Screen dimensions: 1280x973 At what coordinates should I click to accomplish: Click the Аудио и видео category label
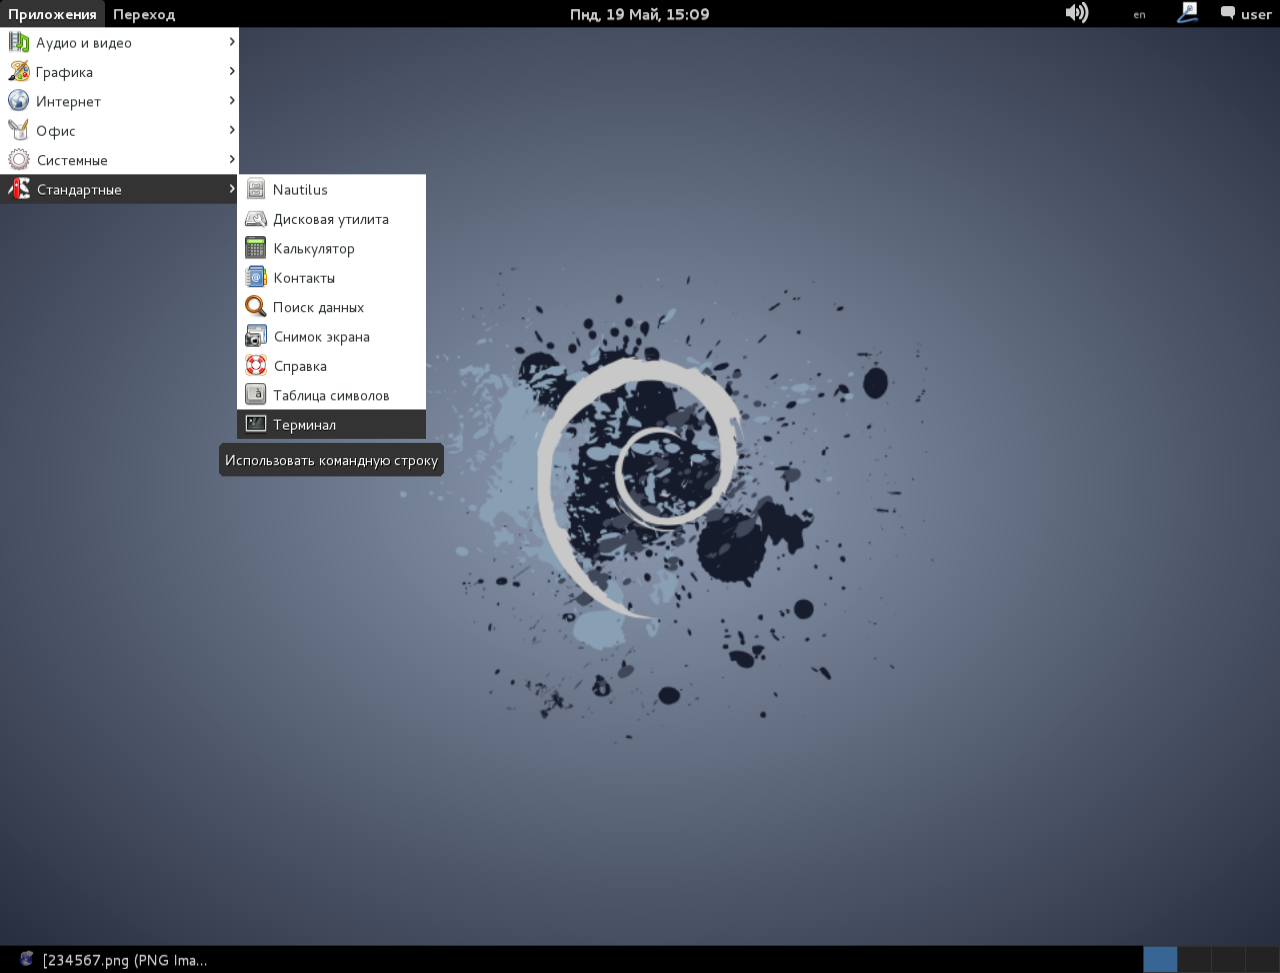[84, 43]
